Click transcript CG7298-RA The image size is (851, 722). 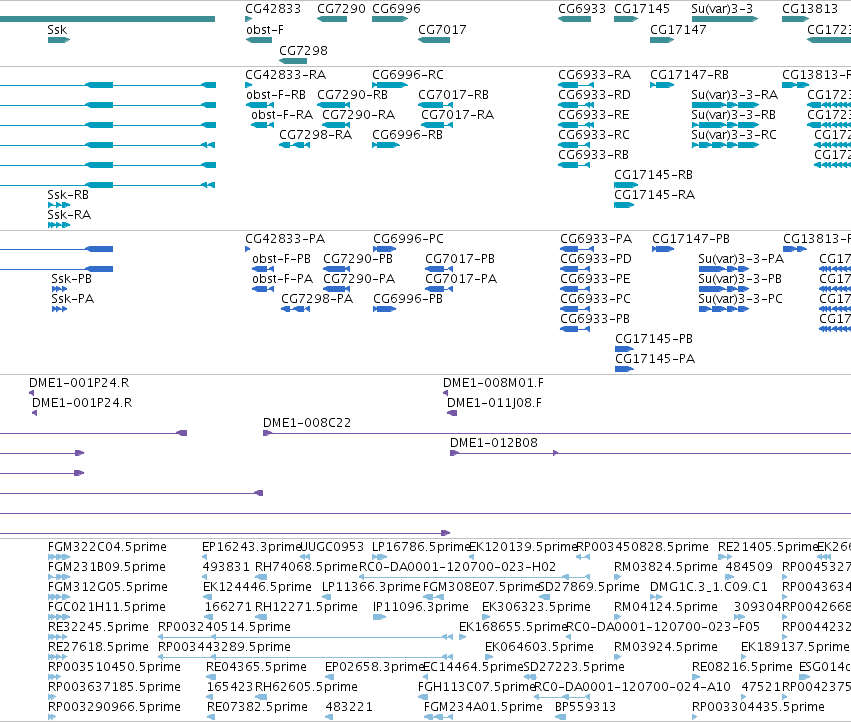click(x=315, y=135)
